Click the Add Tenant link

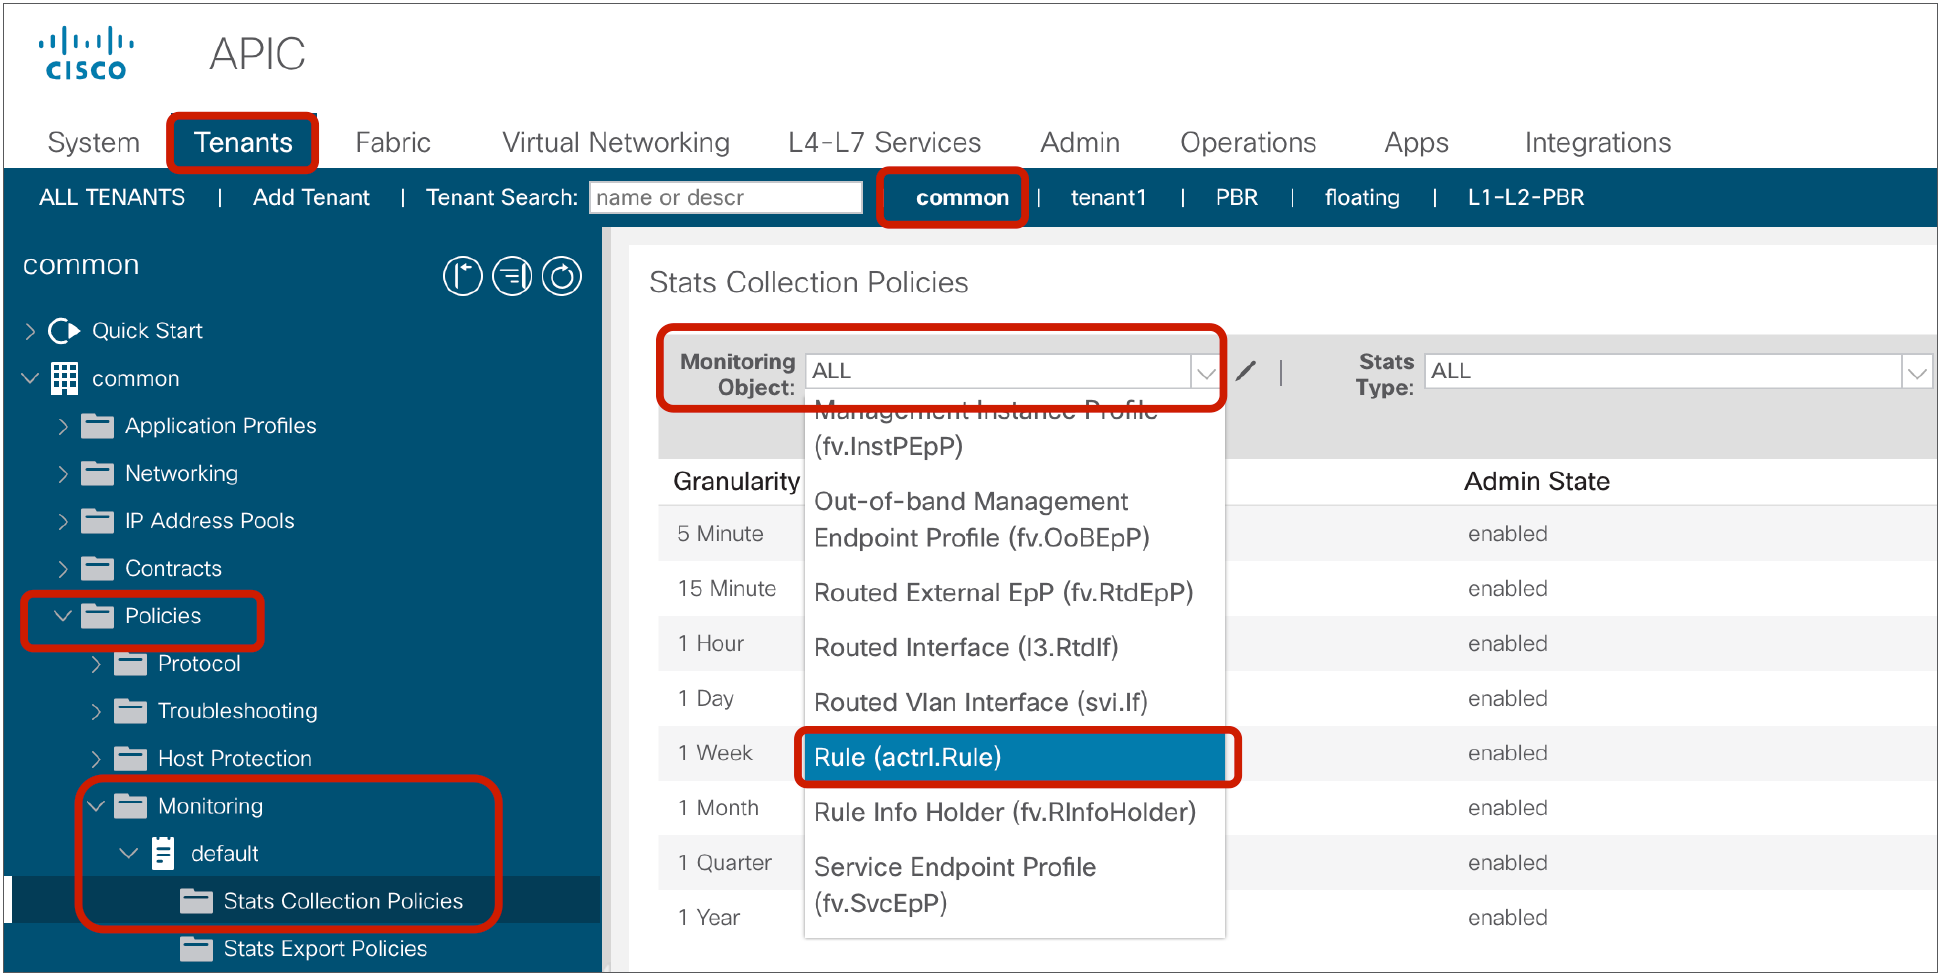click(x=311, y=198)
